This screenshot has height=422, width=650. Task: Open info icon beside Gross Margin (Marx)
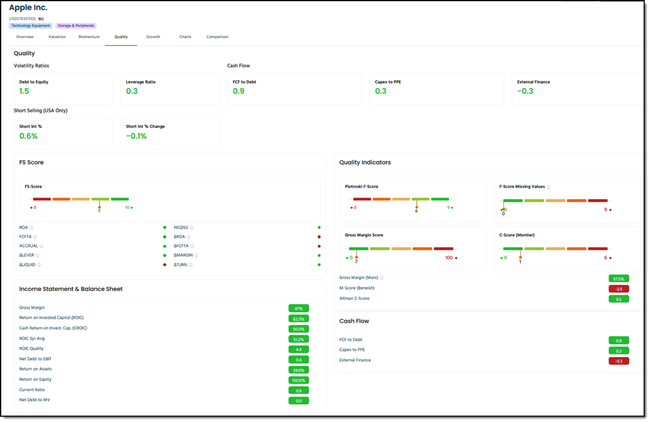pyautogui.click(x=382, y=278)
